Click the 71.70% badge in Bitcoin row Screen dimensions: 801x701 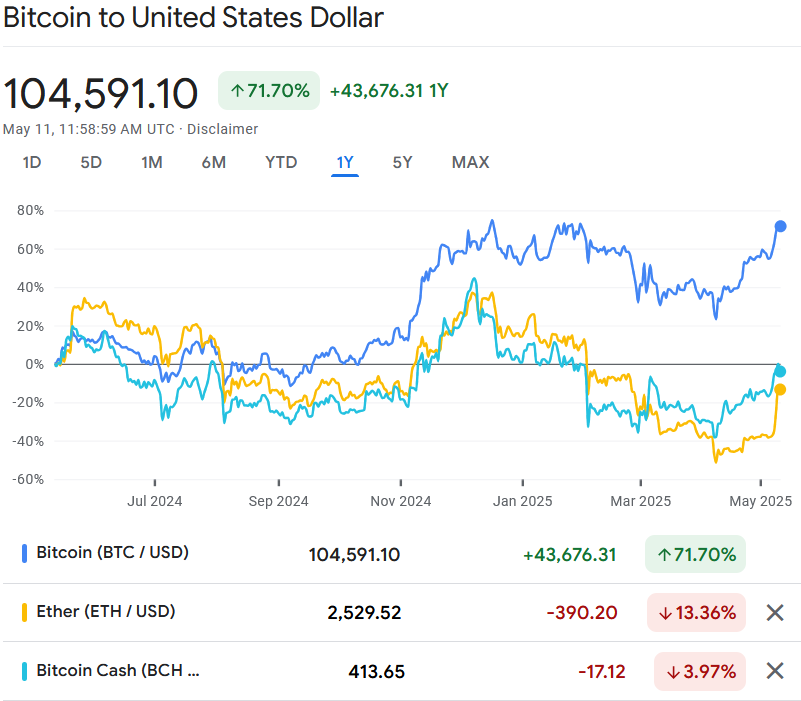pos(695,554)
